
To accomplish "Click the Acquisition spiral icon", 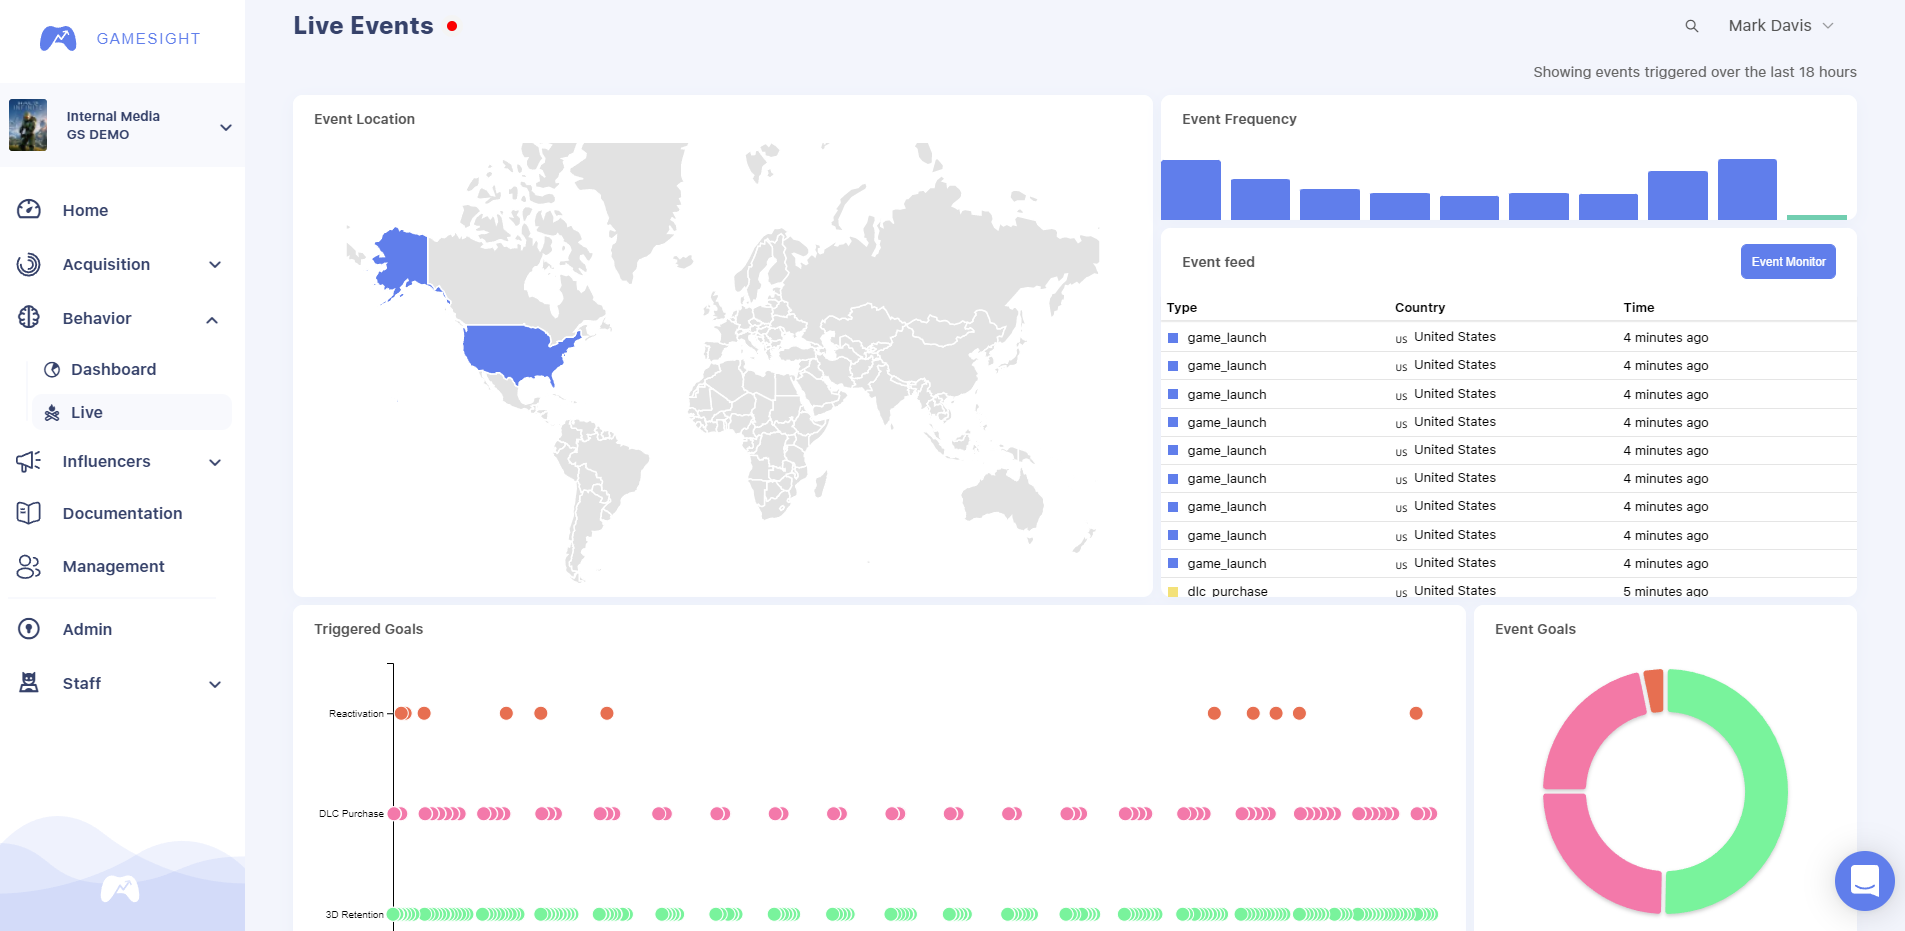I will click(x=29, y=264).
